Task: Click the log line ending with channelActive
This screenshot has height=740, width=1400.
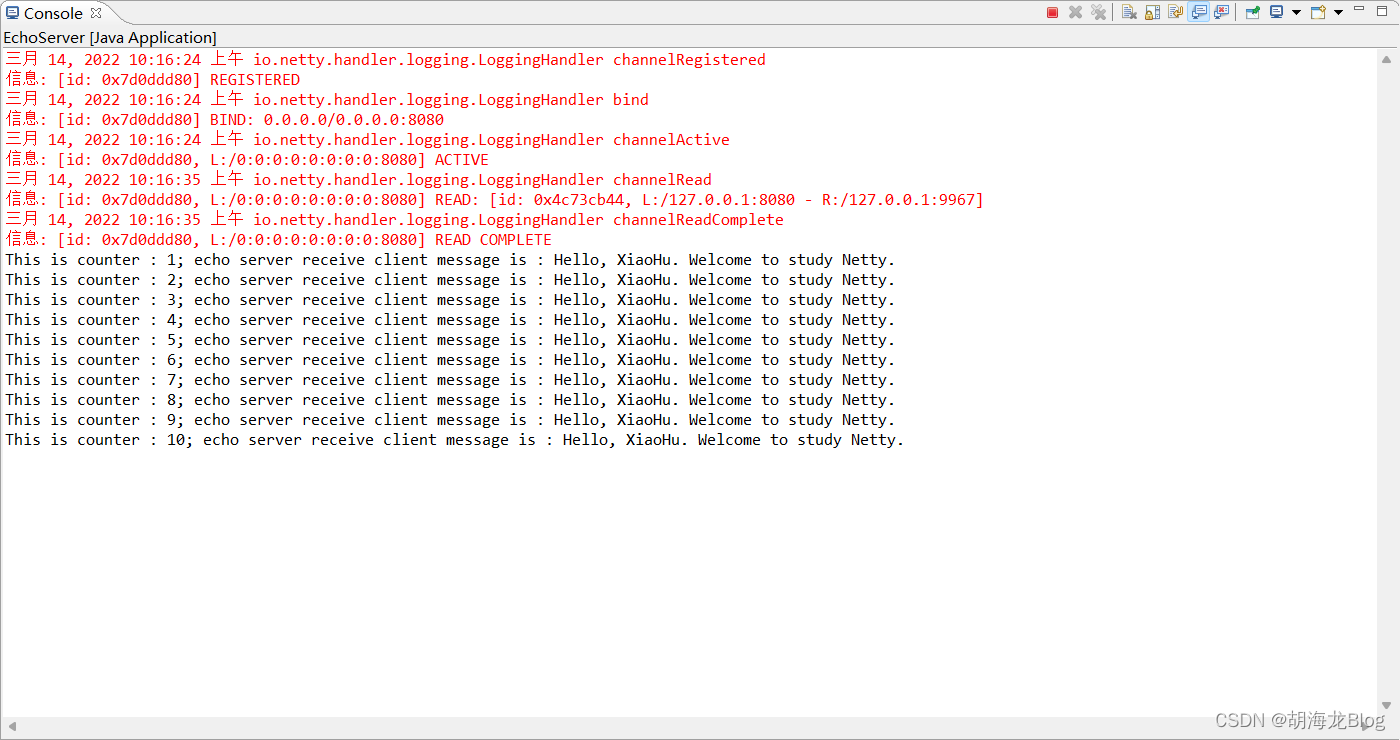Action: point(368,140)
